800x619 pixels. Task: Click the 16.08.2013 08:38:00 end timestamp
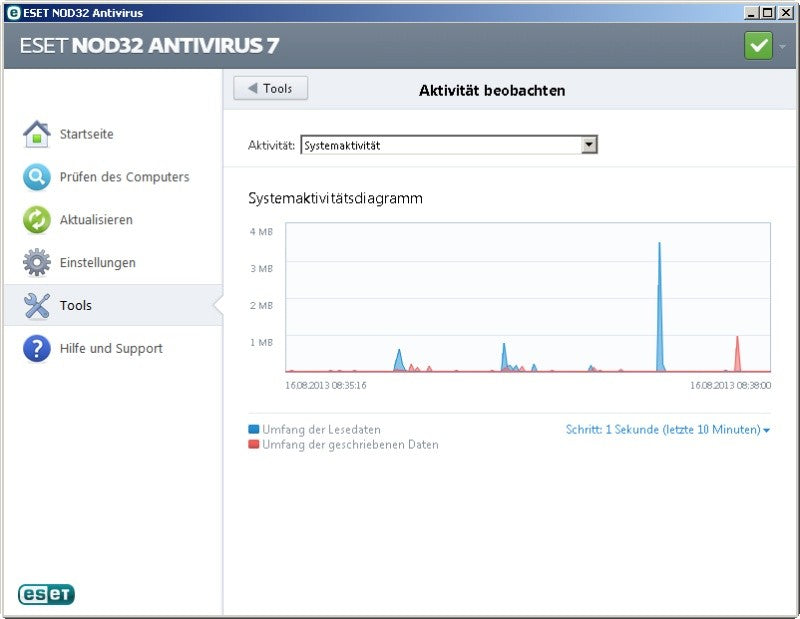click(731, 385)
